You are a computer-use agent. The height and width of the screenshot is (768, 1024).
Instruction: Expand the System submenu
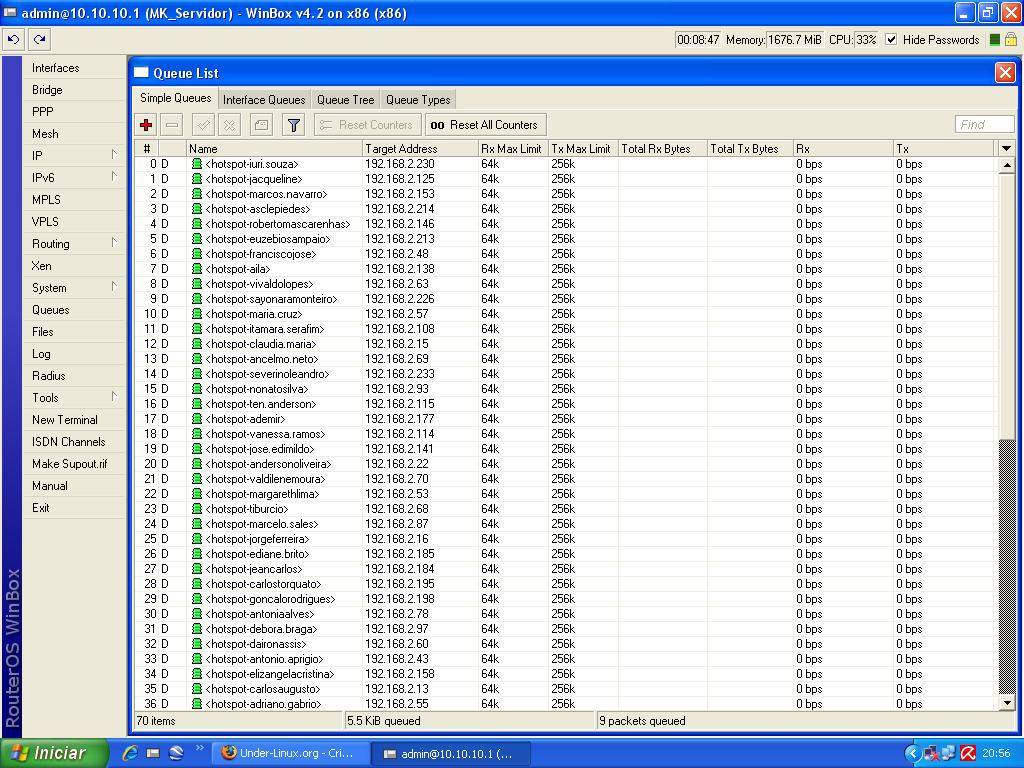[x=114, y=286]
